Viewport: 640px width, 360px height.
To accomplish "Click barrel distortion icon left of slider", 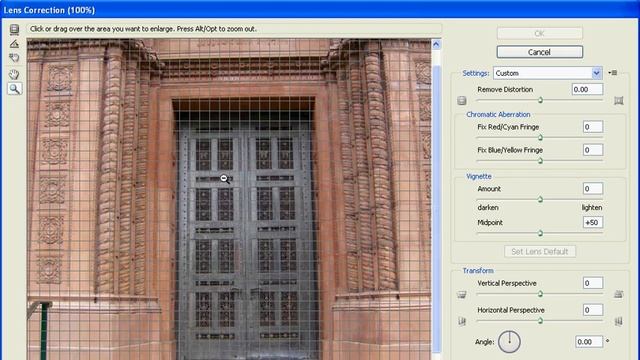I will [462, 100].
